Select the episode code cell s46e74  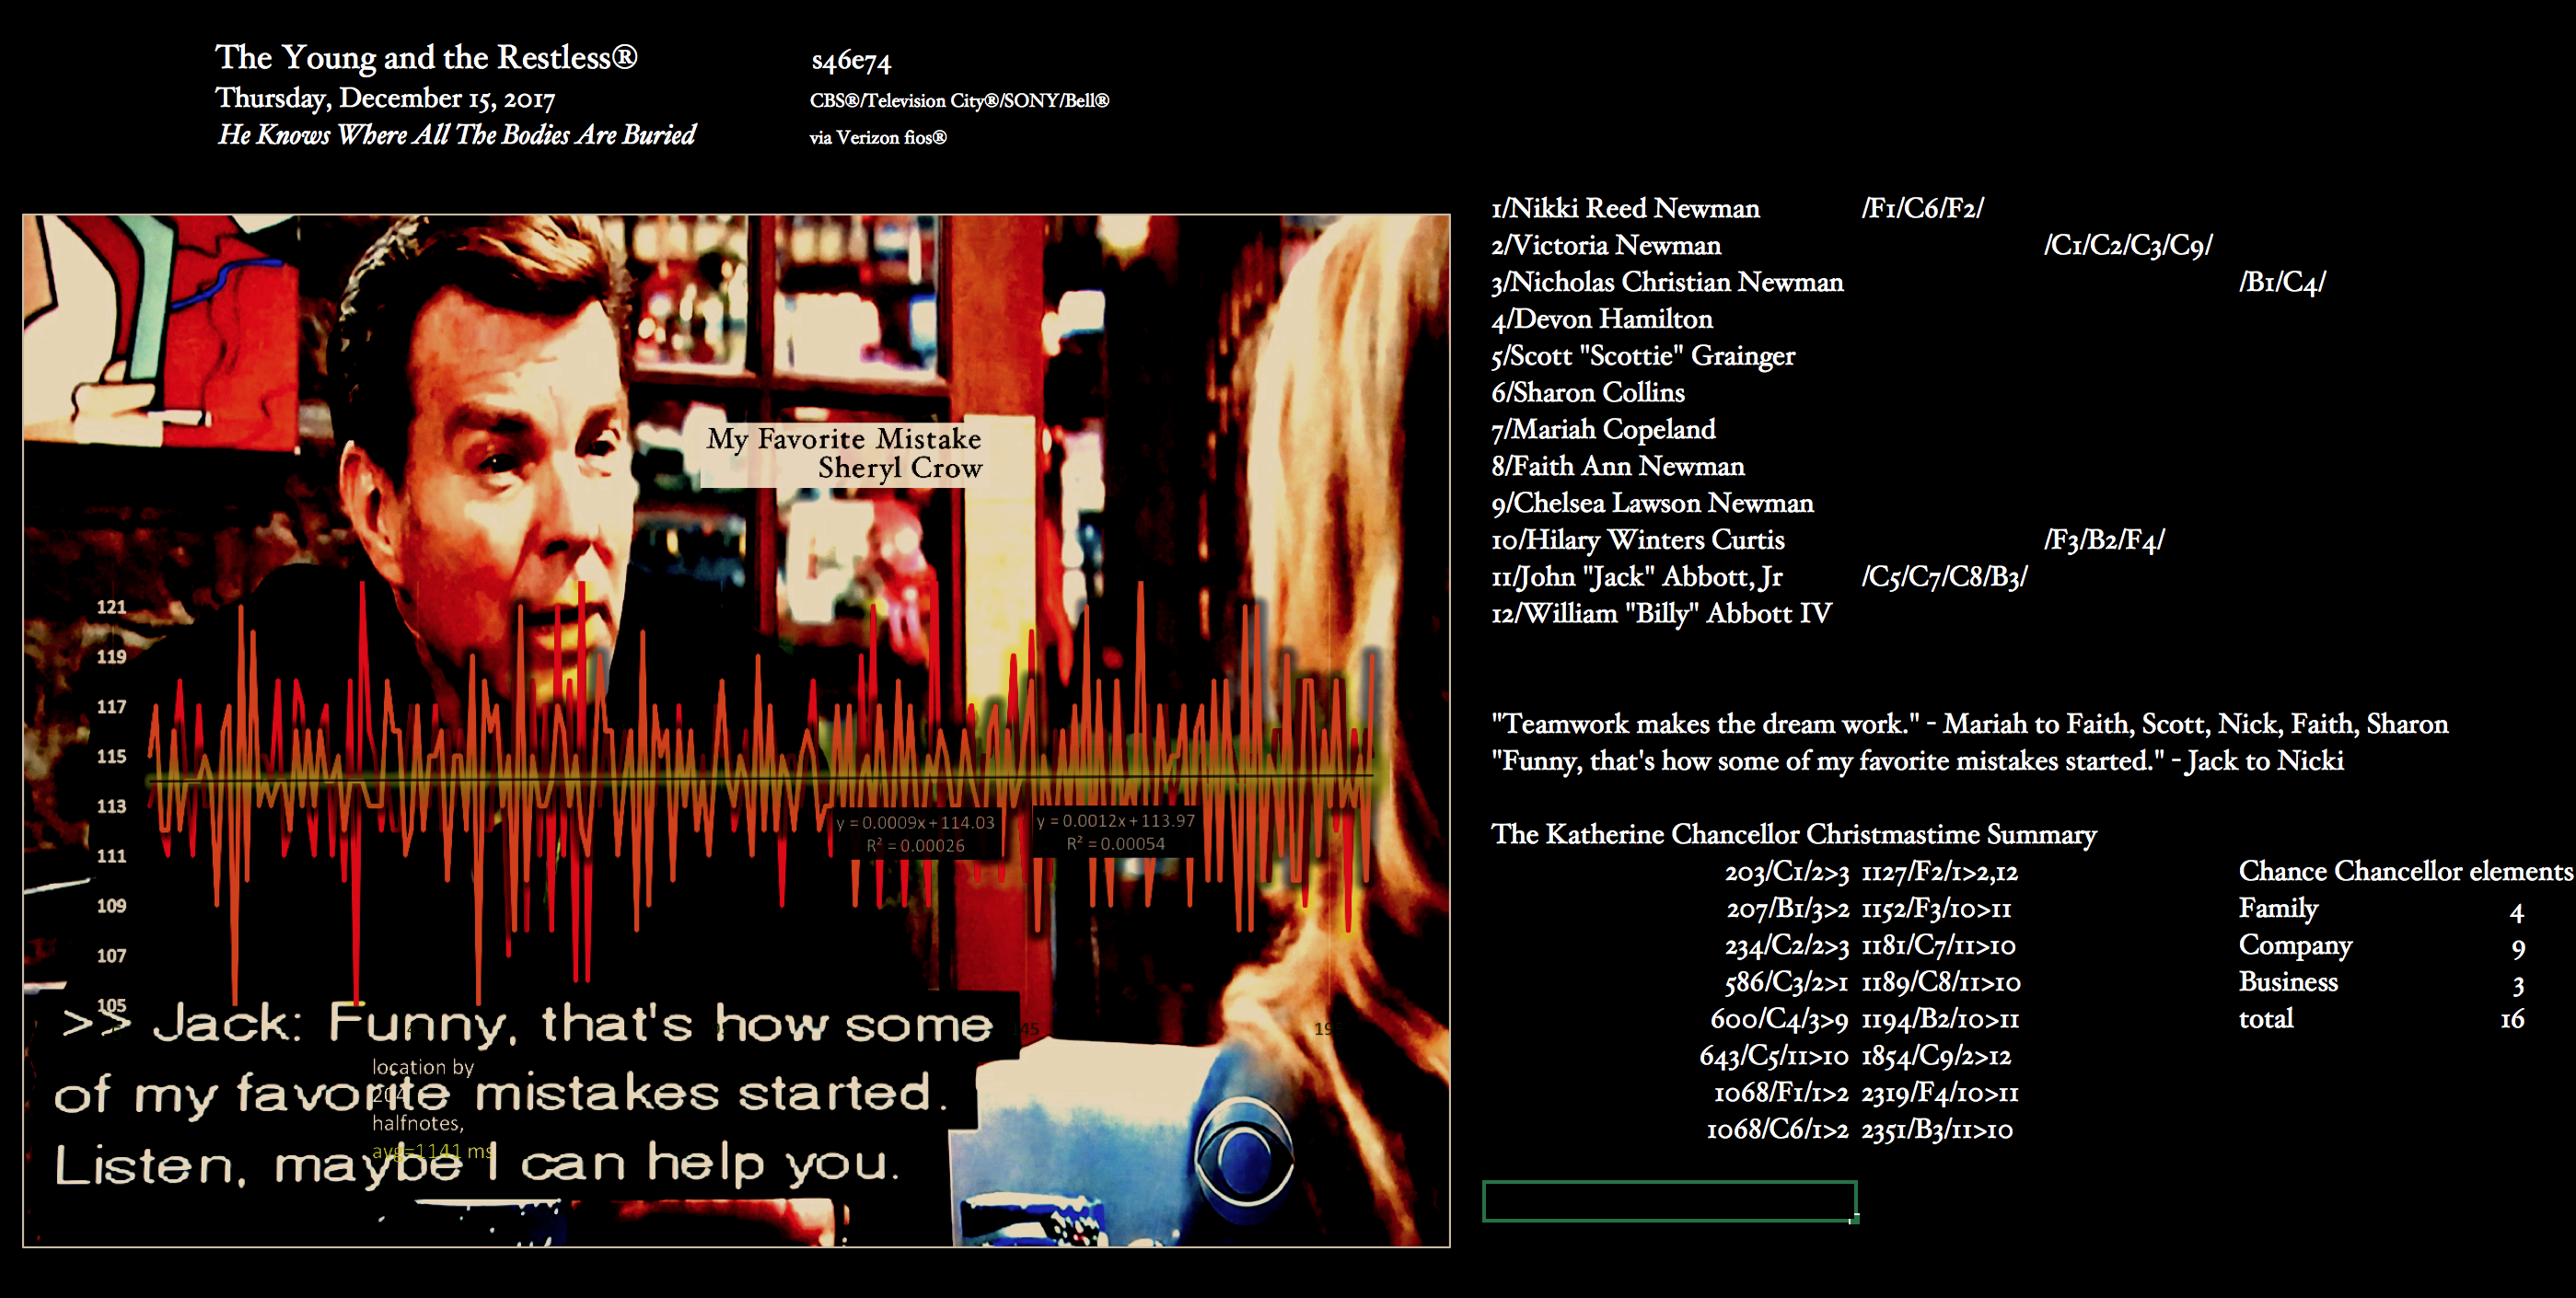851,61
